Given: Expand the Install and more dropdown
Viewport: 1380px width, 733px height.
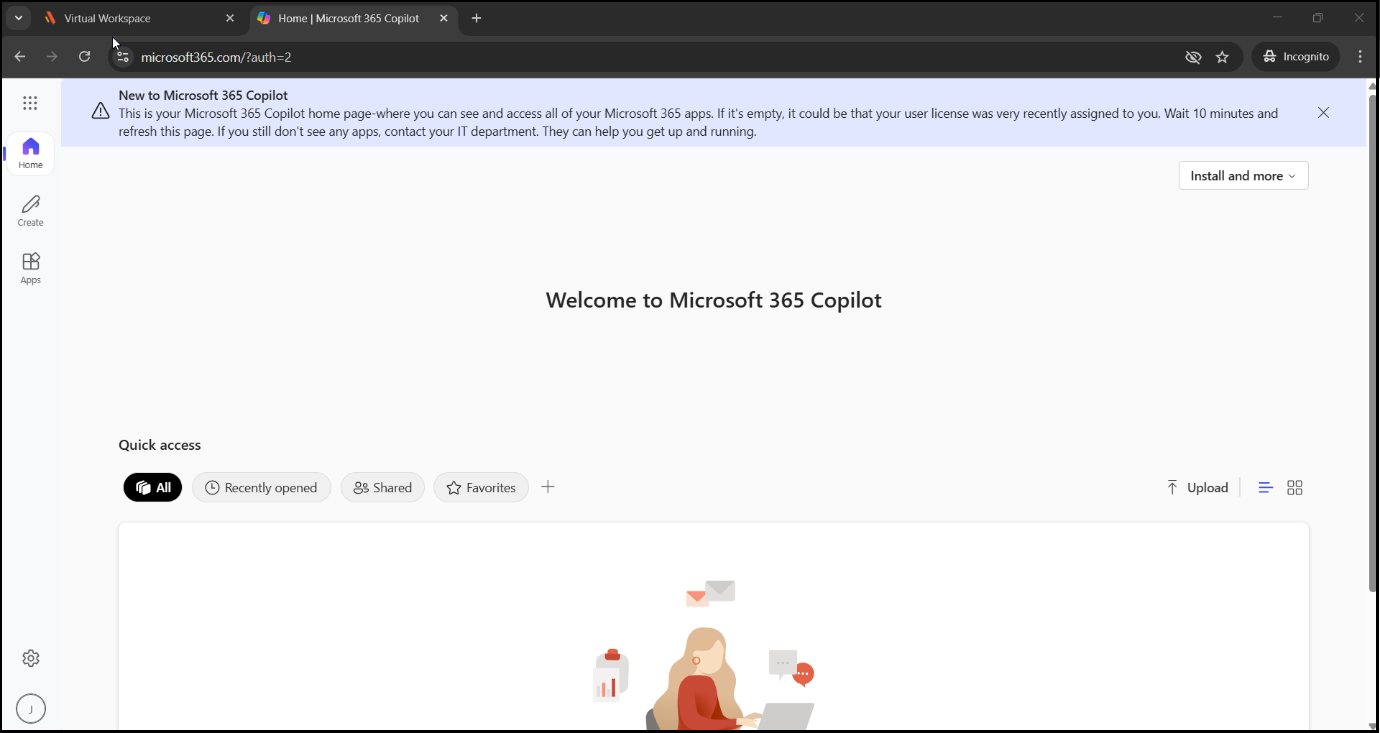Looking at the screenshot, I should point(1243,176).
